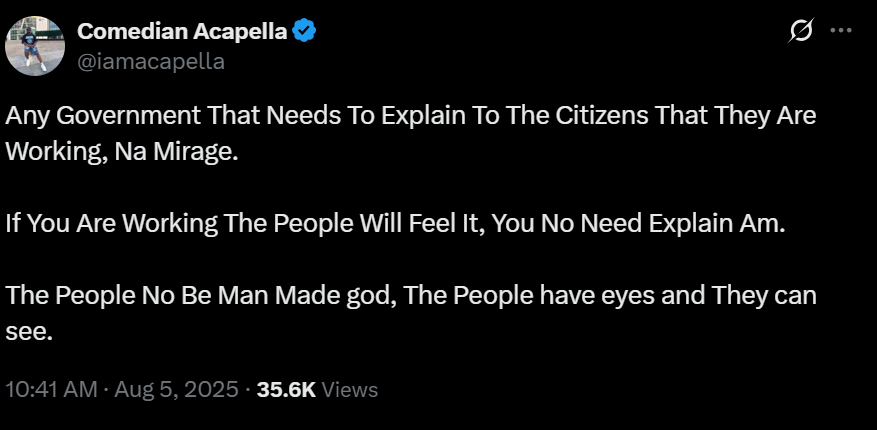Click the phrase "You No Need Explain Am"

click(670, 224)
